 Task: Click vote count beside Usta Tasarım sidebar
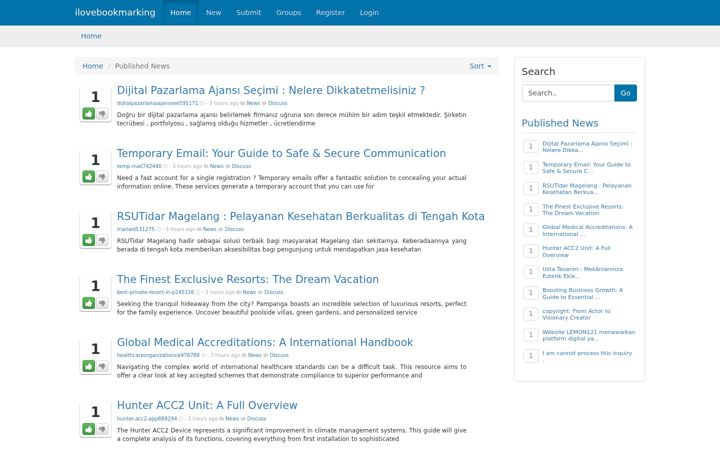tap(530, 272)
